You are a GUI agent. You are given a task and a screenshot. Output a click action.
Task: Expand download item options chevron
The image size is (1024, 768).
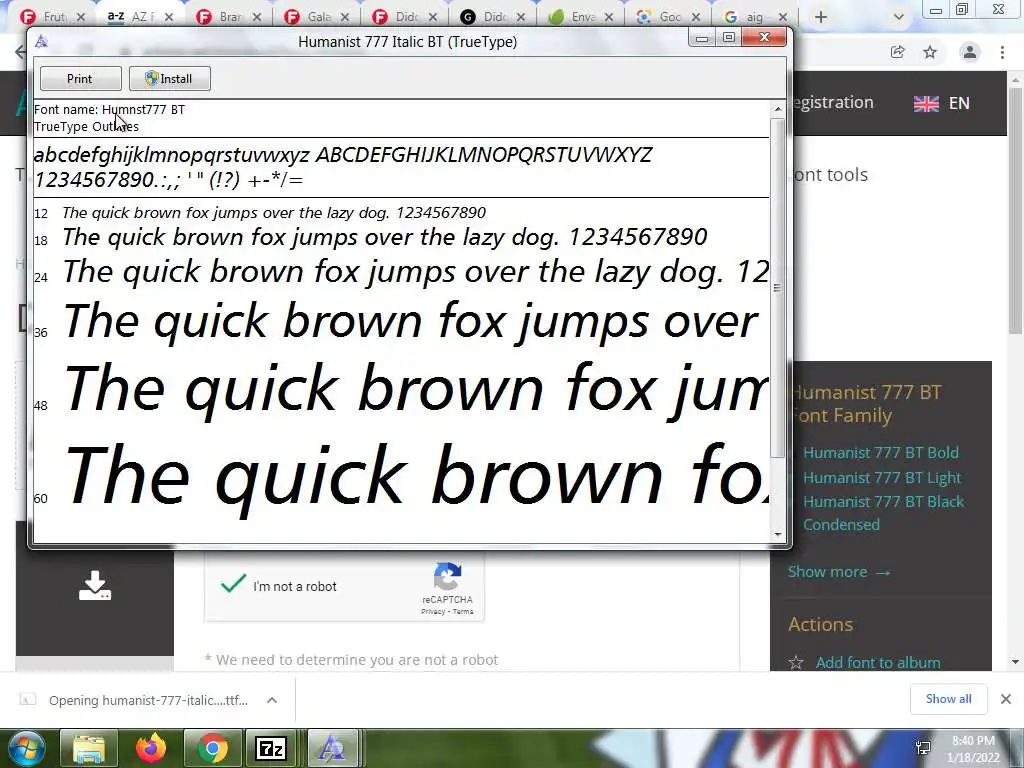[x=272, y=700]
